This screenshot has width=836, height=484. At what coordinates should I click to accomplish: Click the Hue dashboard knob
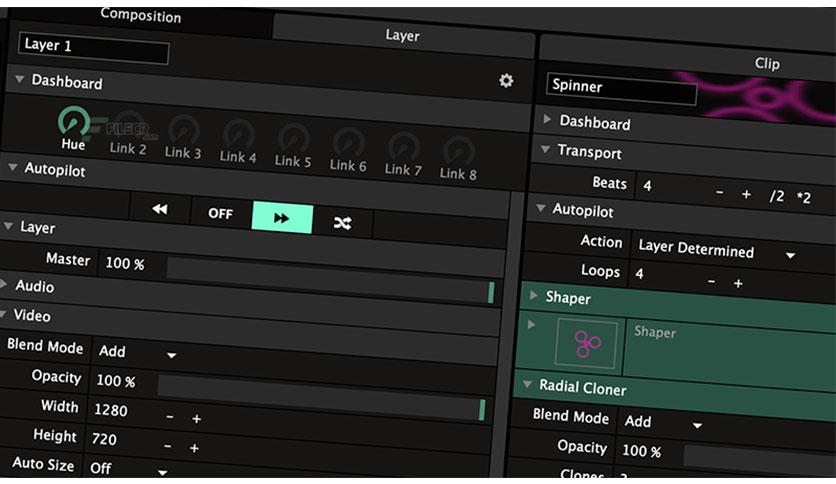(x=74, y=122)
